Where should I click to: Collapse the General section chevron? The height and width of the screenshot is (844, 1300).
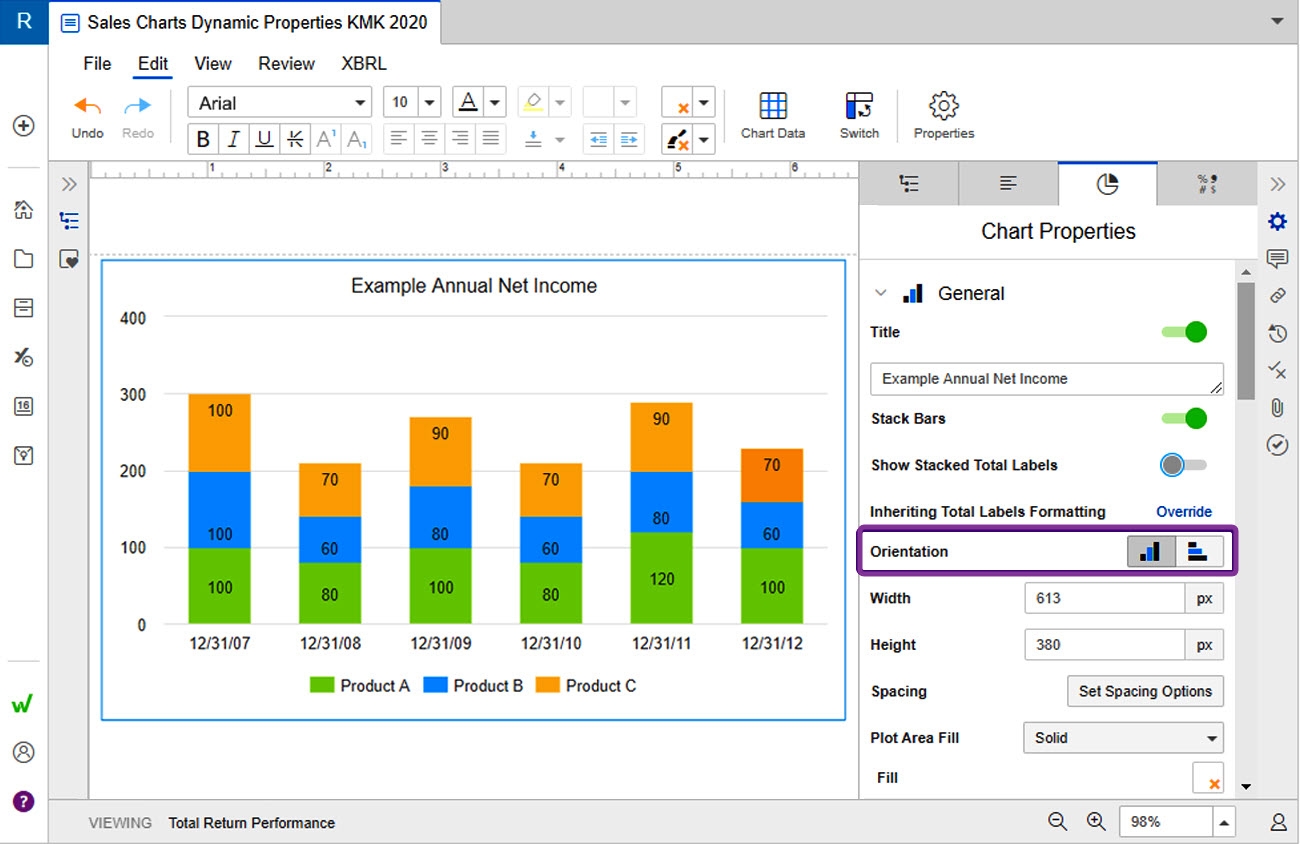click(881, 293)
